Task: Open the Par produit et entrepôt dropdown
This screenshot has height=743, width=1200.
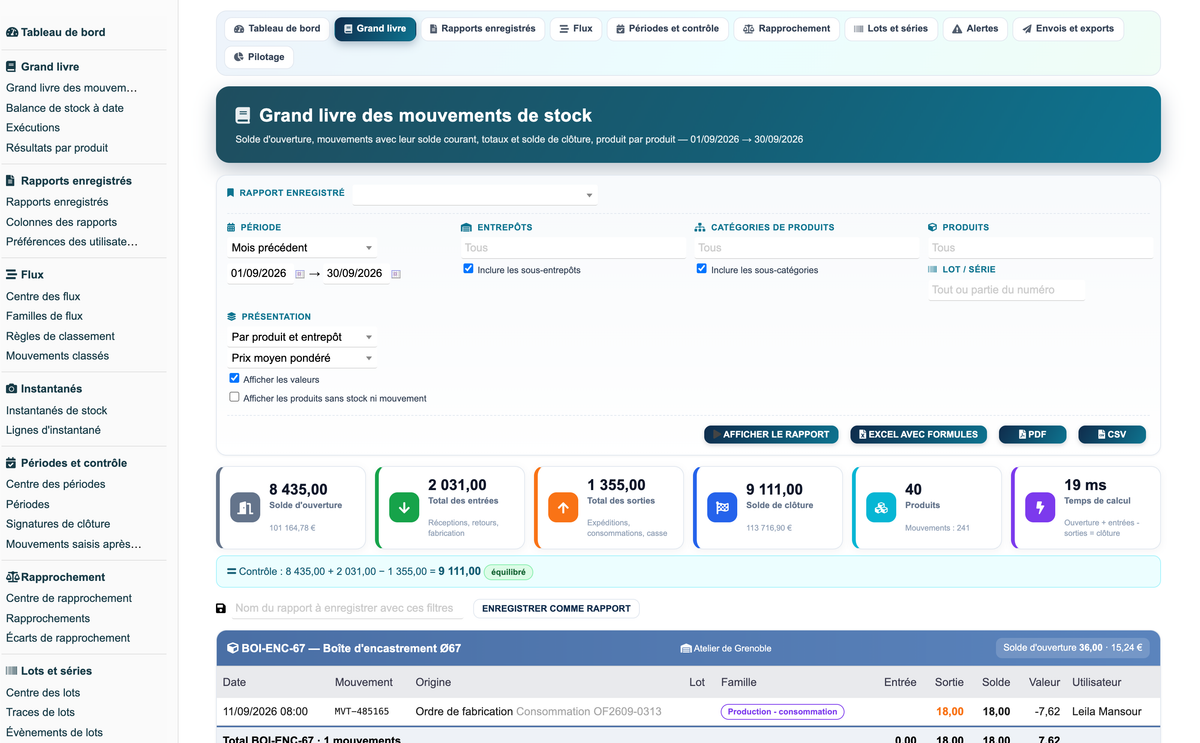Action: click(303, 337)
